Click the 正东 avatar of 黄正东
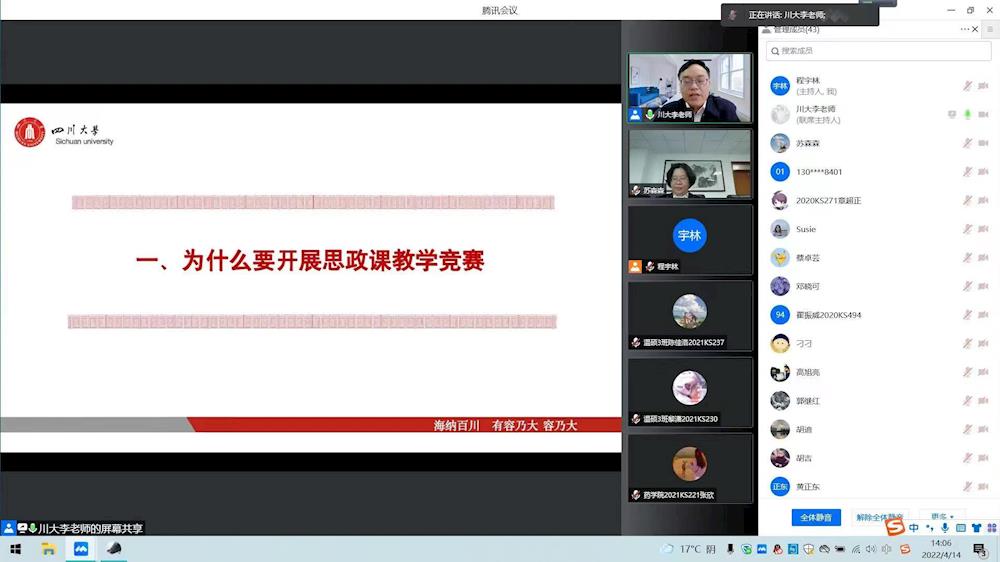1000x562 pixels. [780, 486]
